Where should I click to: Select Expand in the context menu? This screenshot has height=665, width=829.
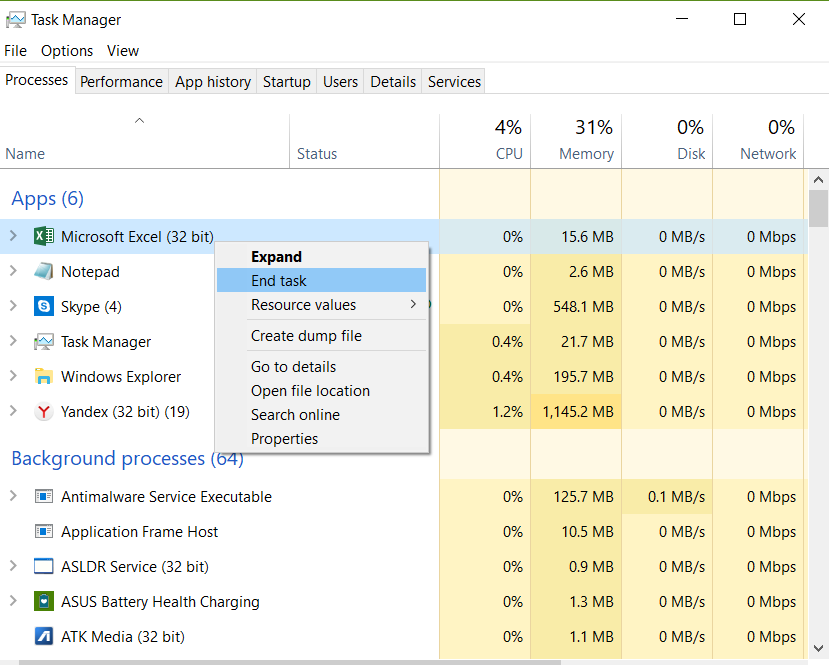coord(321,256)
